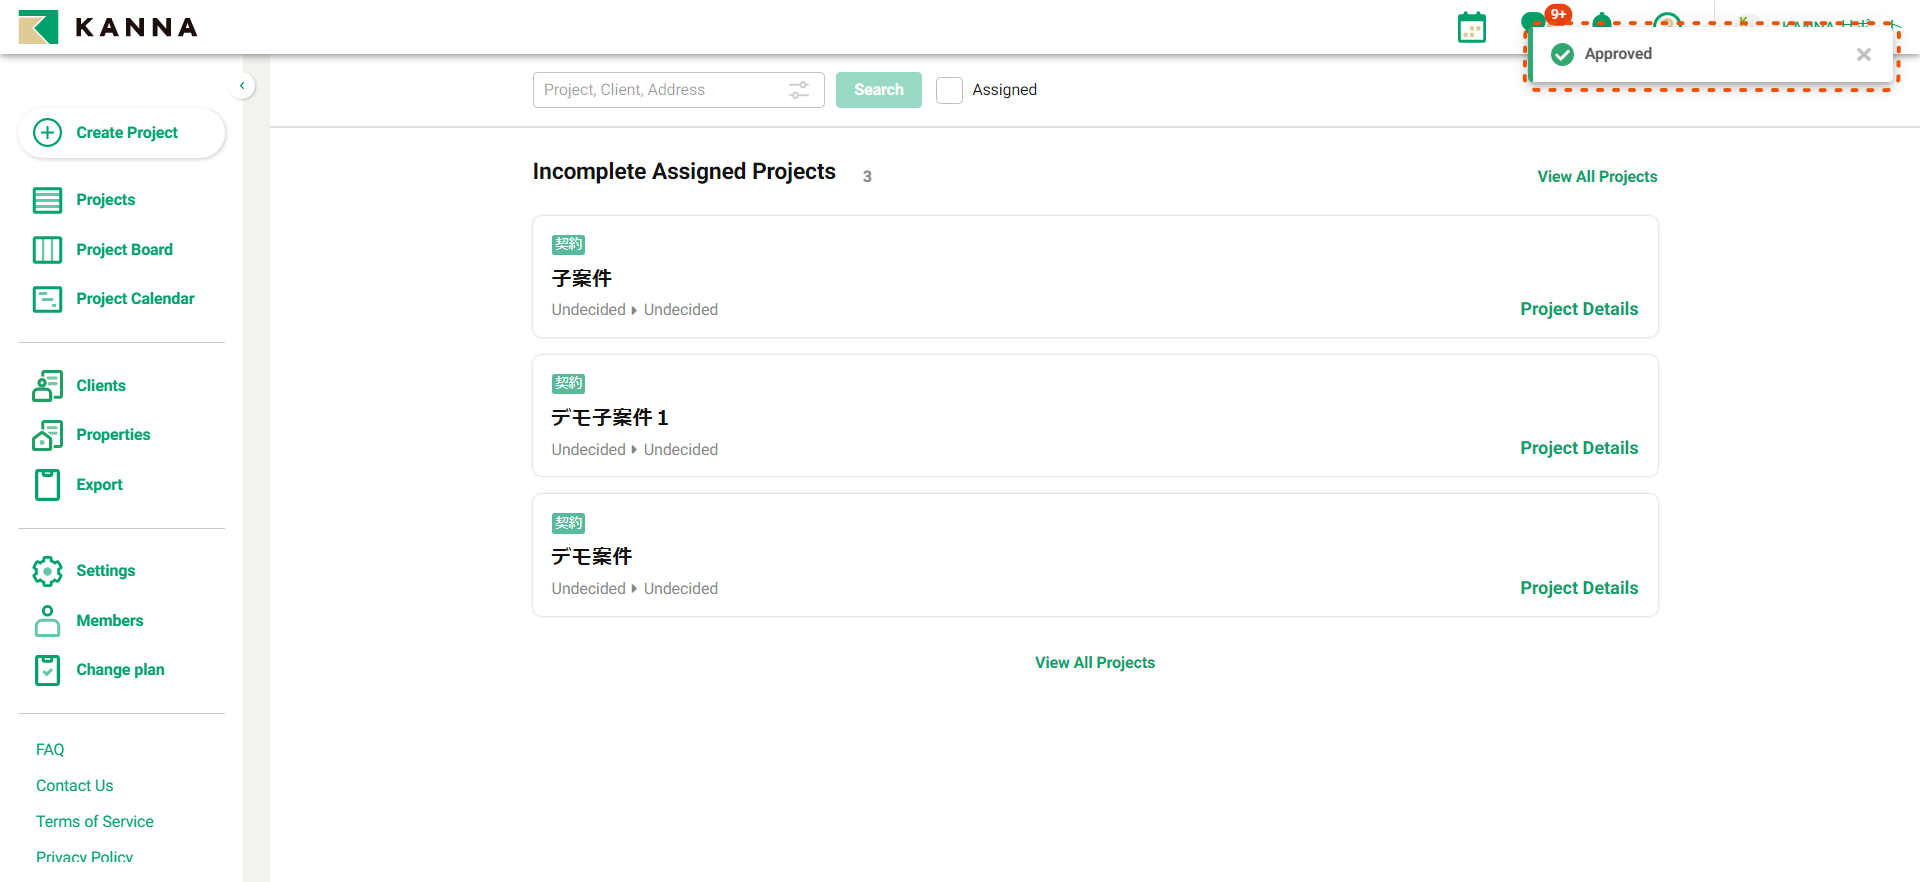Open the Settings gear icon
Viewport: 1920px width, 882px height.
coord(47,571)
